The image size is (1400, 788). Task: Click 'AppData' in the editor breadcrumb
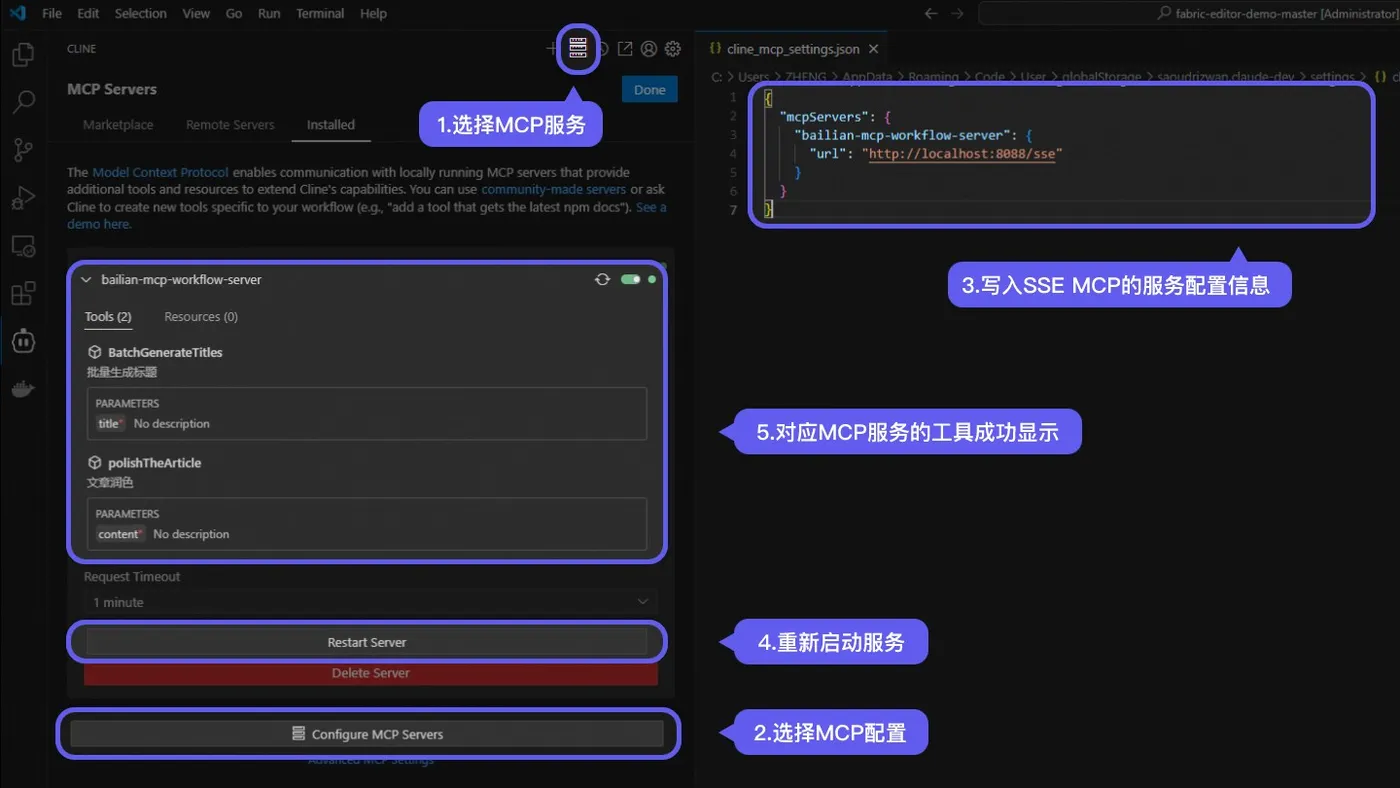tap(868, 77)
